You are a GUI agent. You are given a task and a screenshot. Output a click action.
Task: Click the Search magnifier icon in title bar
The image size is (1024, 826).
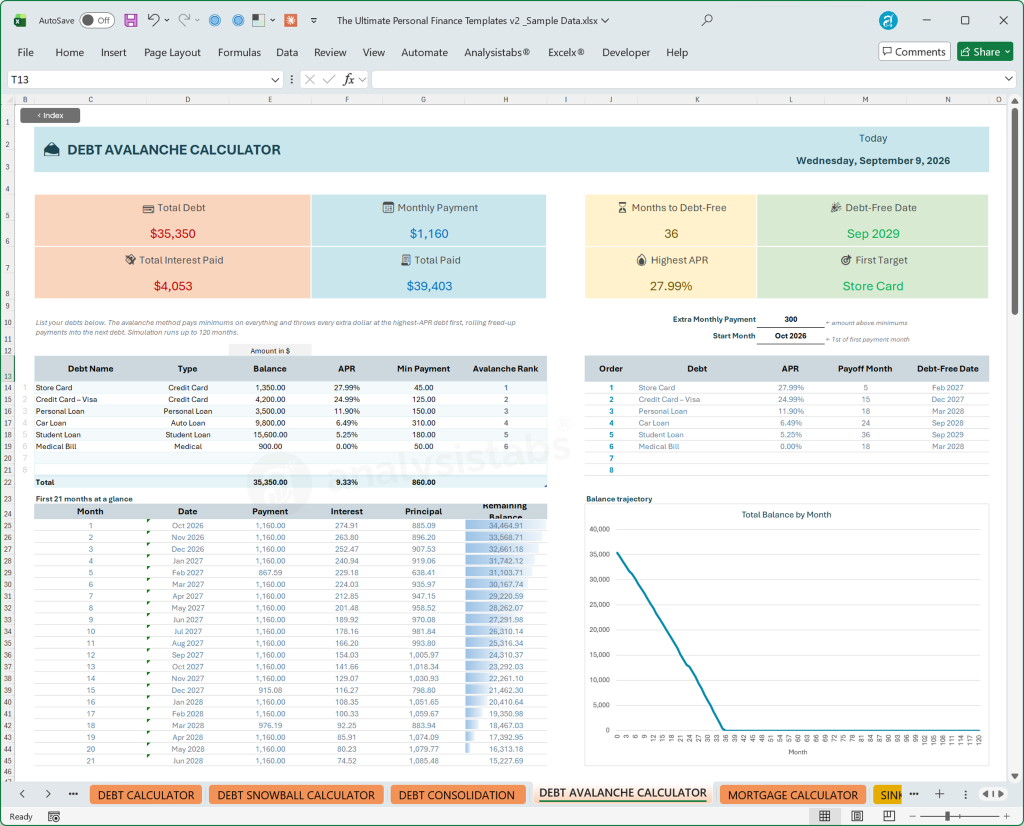coord(707,20)
